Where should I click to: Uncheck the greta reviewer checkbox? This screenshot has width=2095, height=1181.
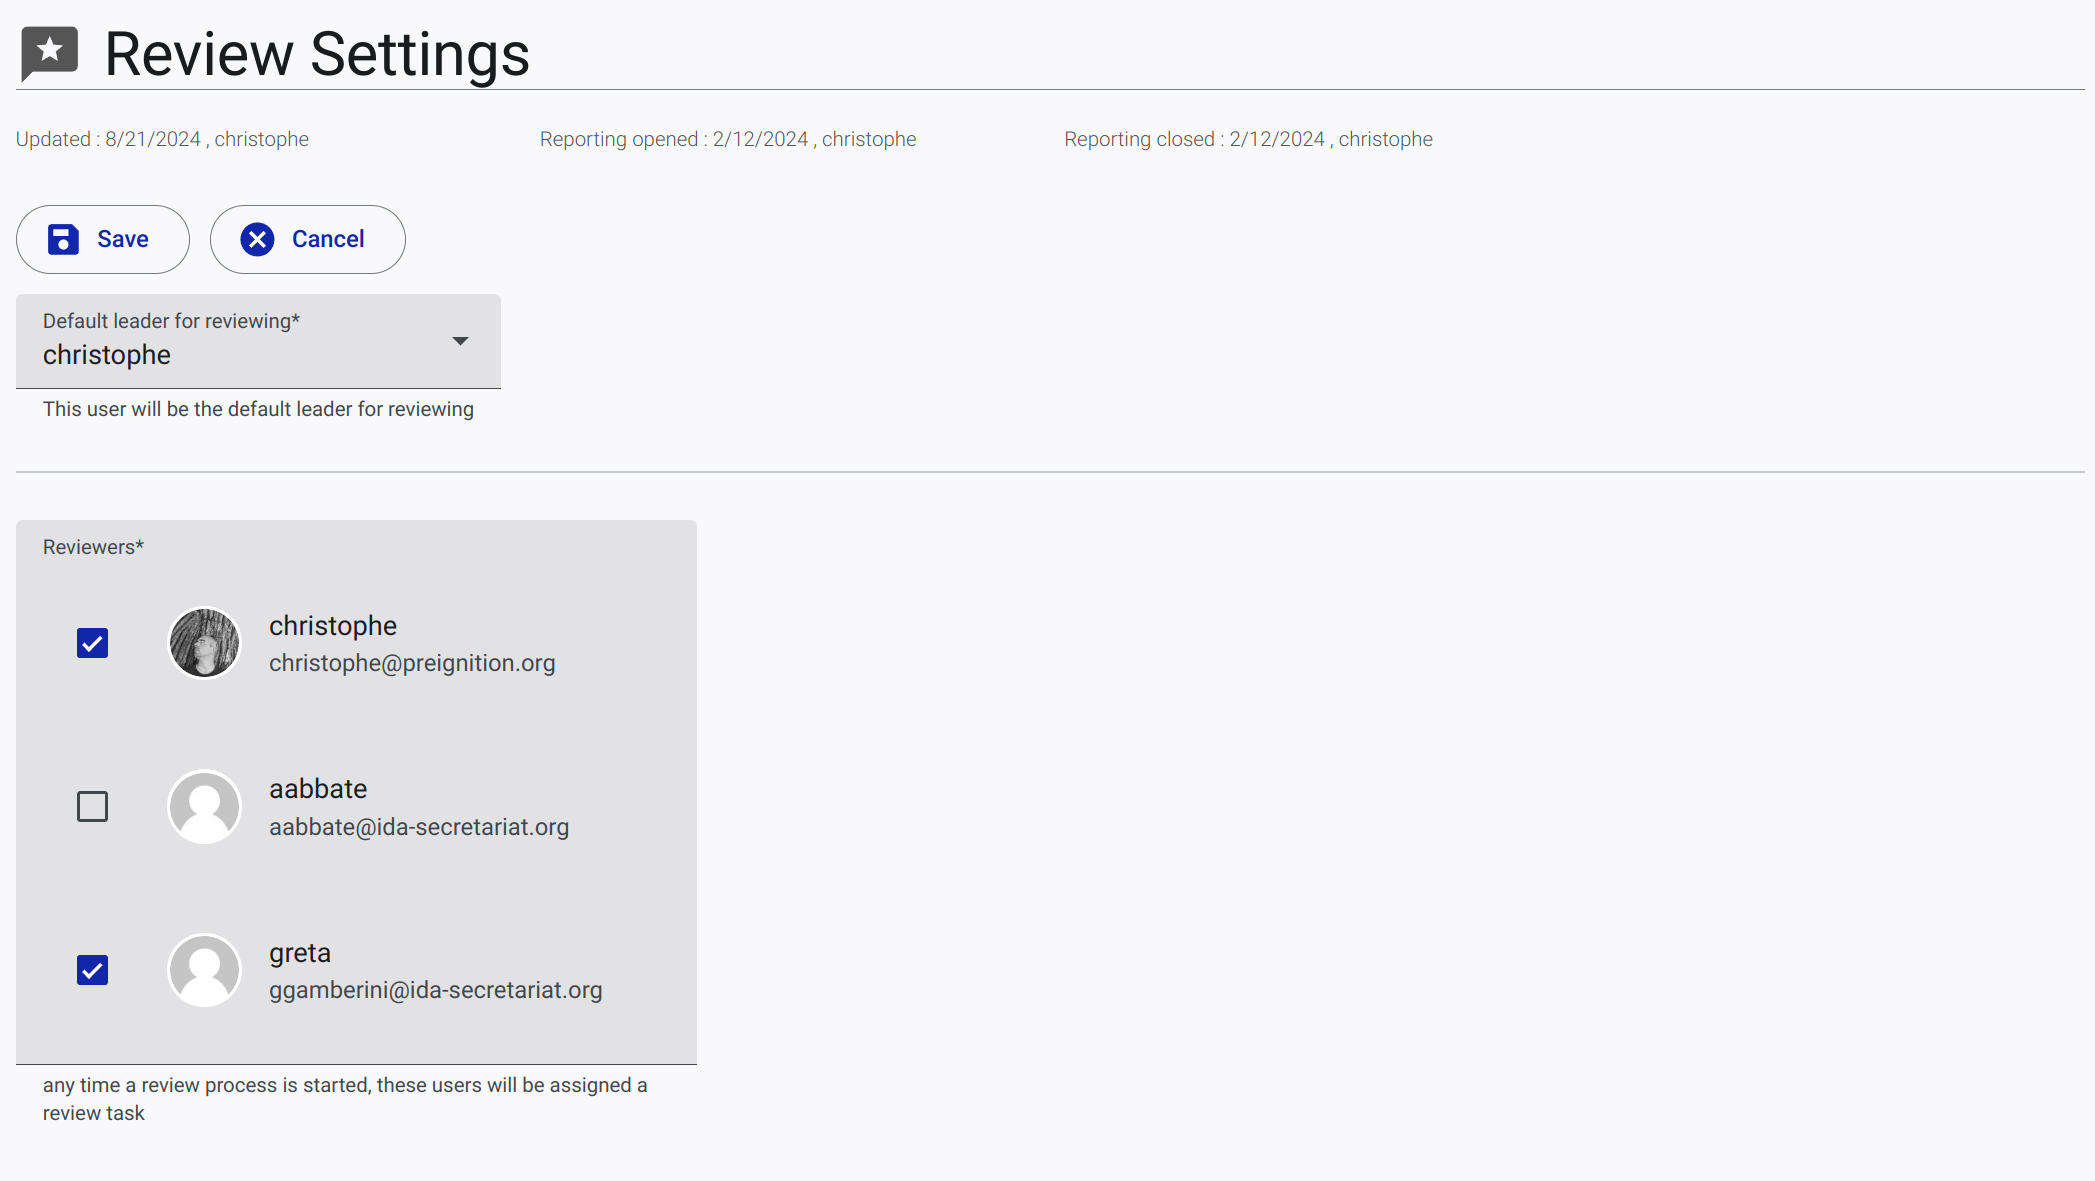(x=92, y=970)
